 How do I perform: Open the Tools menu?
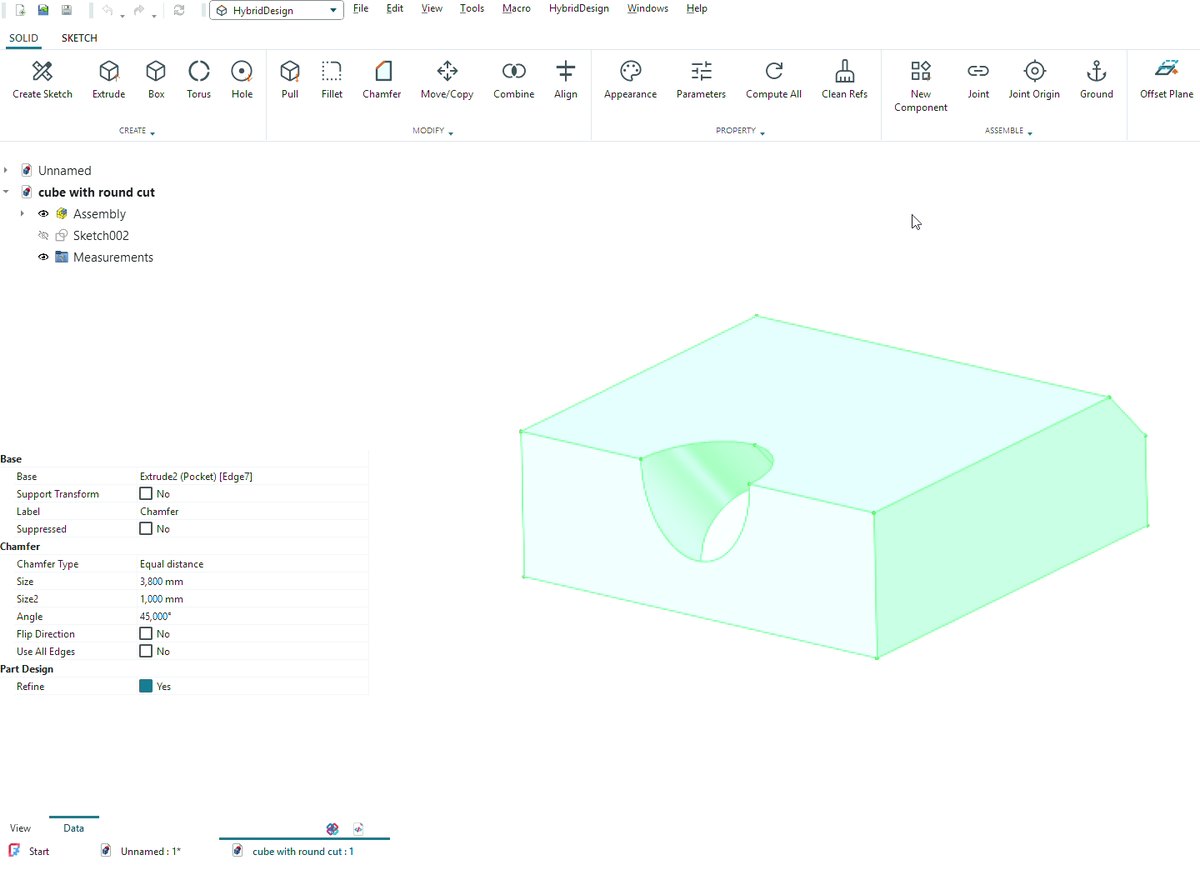(472, 8)
